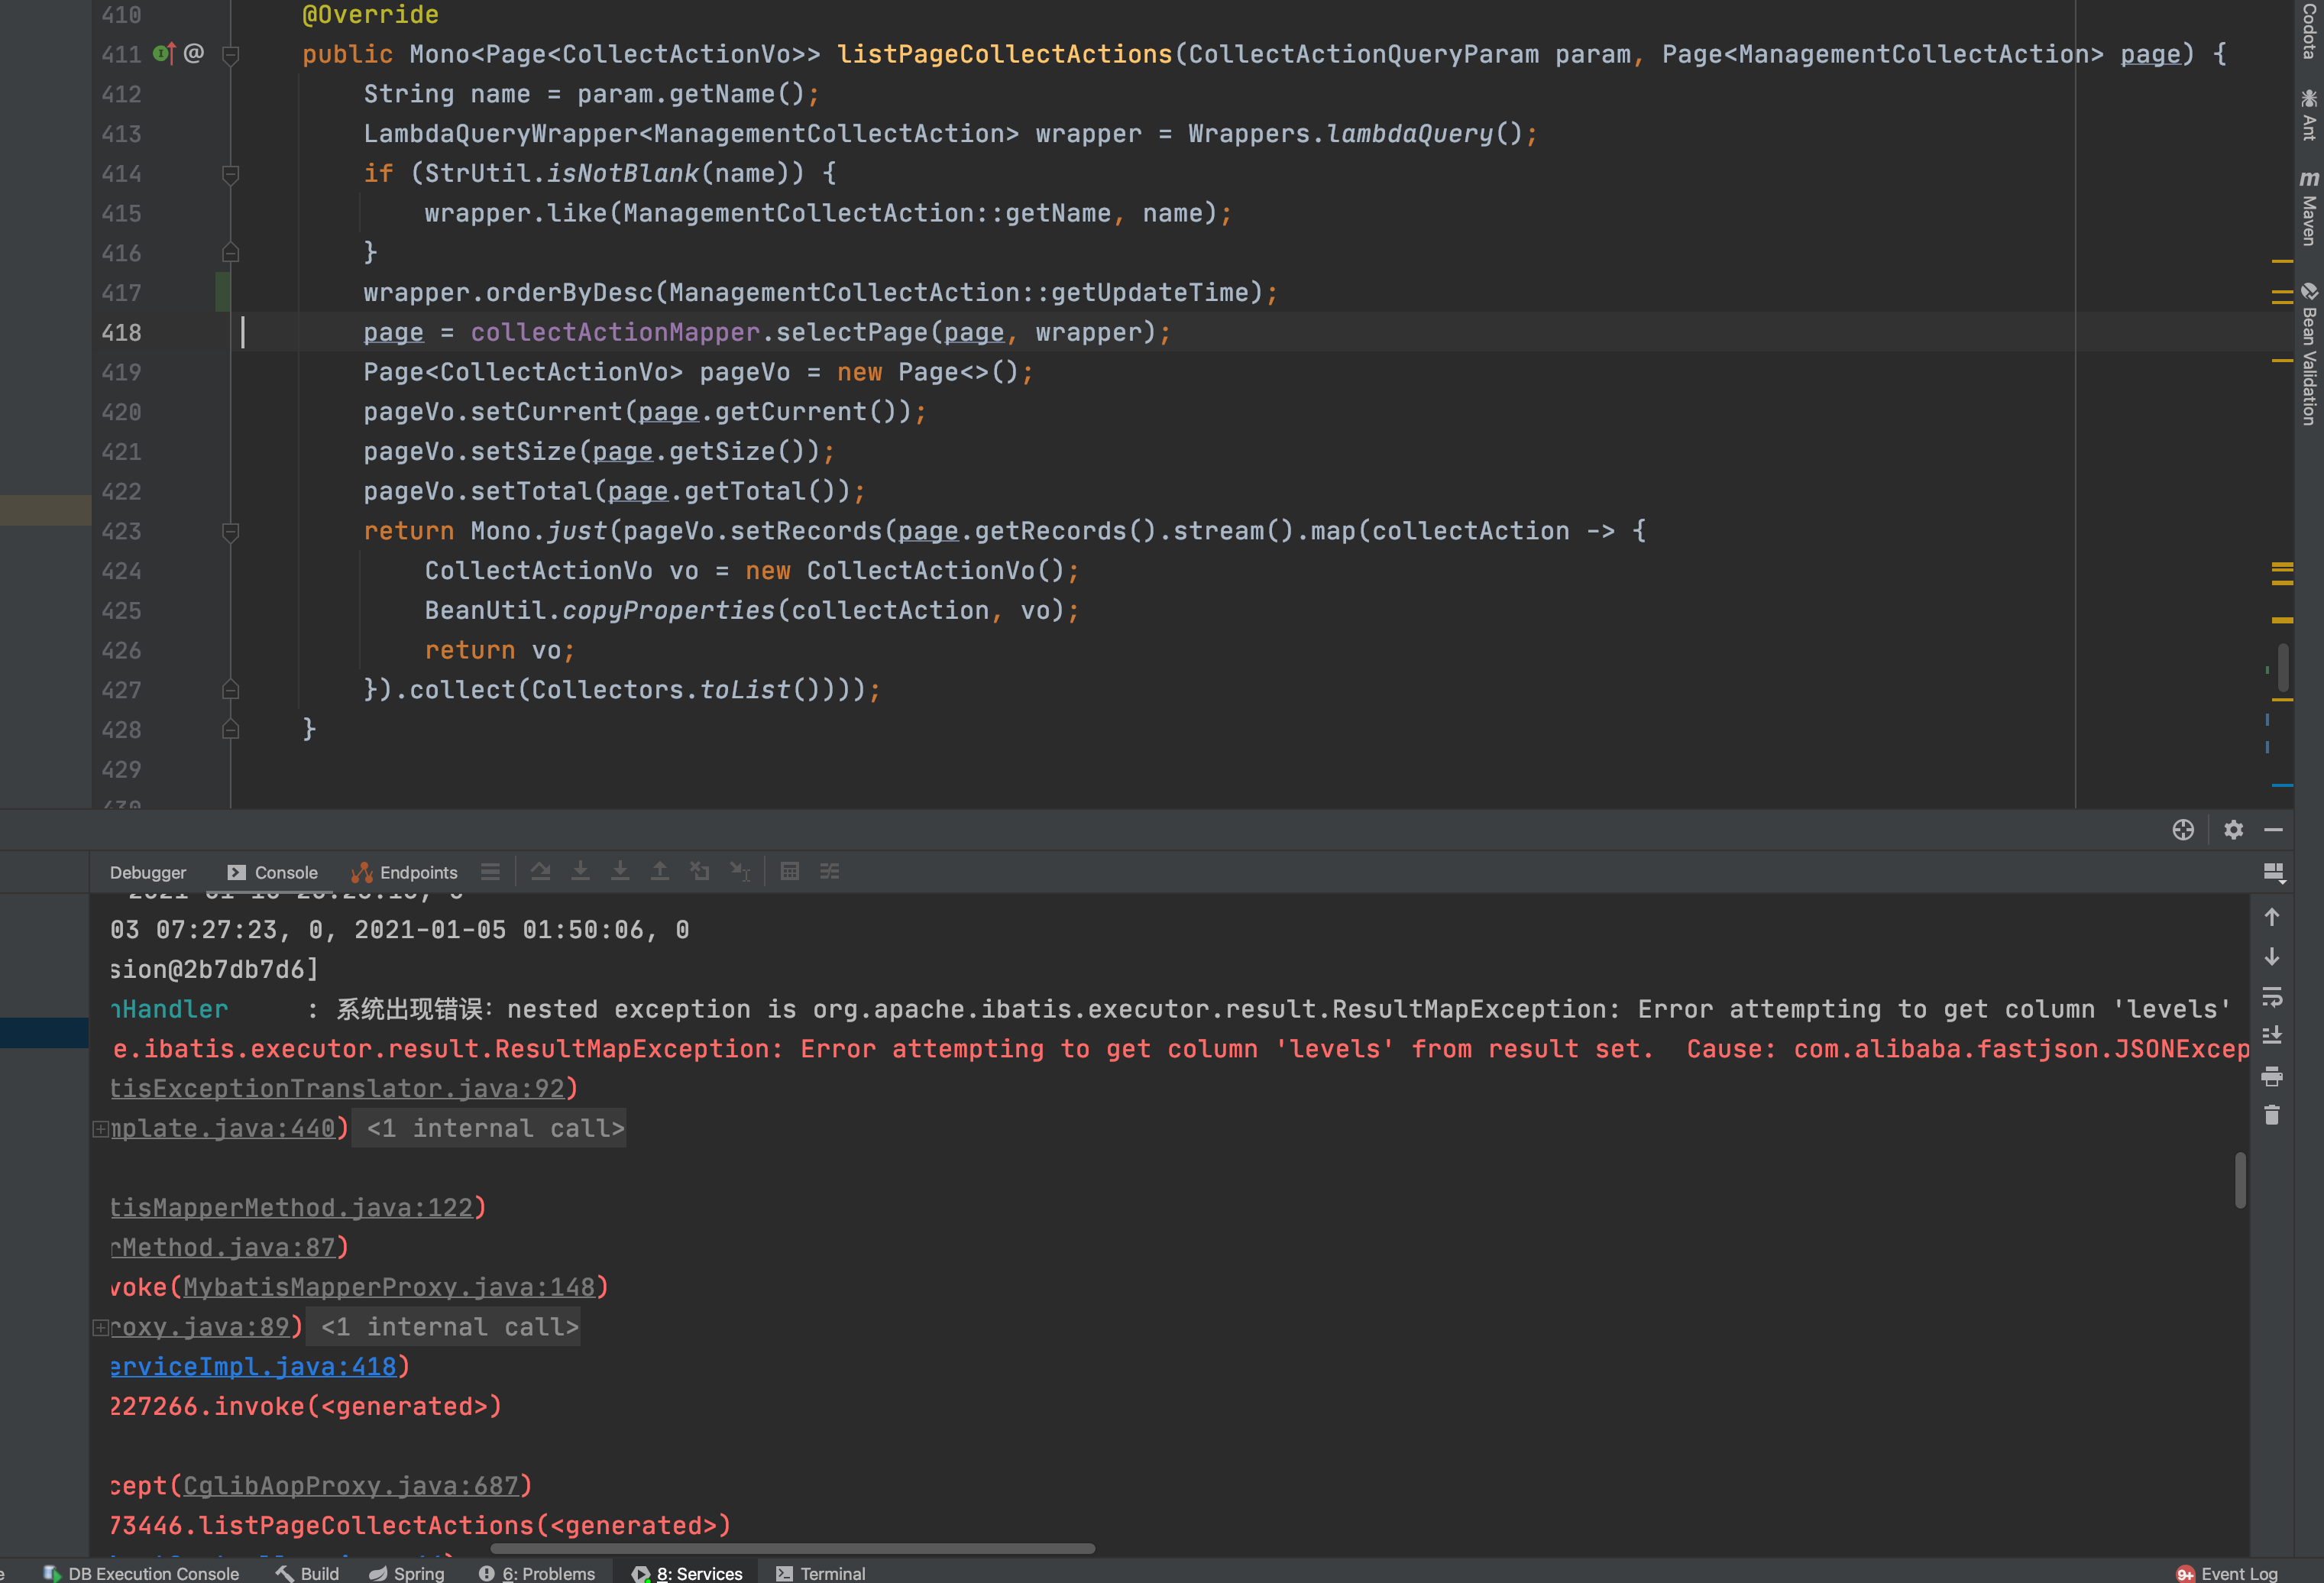Expand hidden frames before mplate.java:440

[x=101, y=1128]
